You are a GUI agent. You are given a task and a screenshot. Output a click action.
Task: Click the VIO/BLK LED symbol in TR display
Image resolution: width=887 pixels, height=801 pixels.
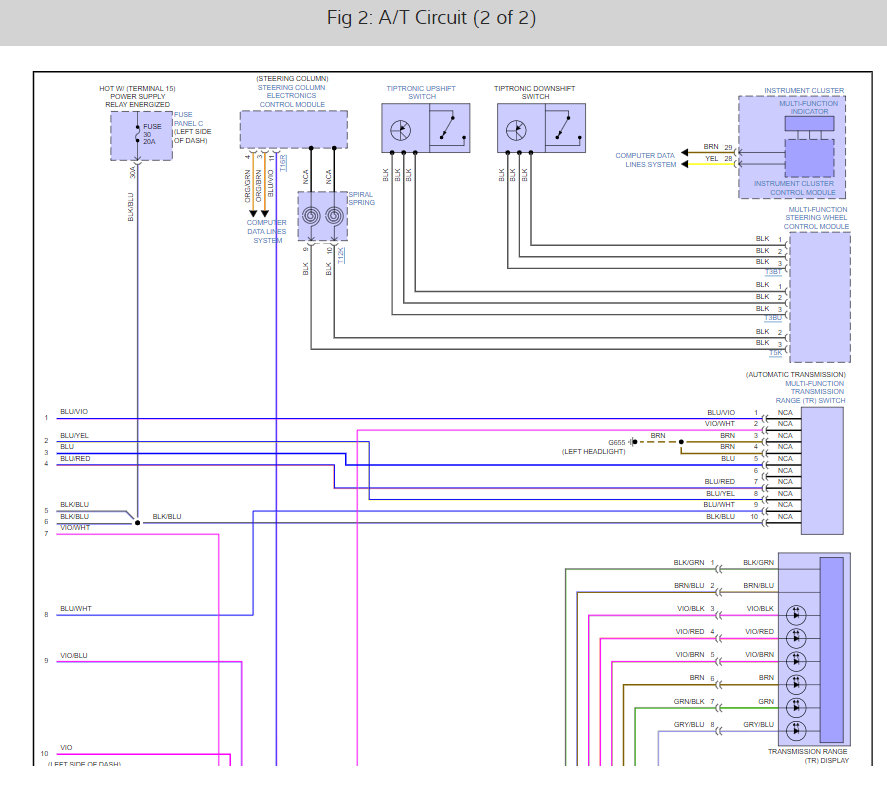pyautogui.click(x=796, y=614)
